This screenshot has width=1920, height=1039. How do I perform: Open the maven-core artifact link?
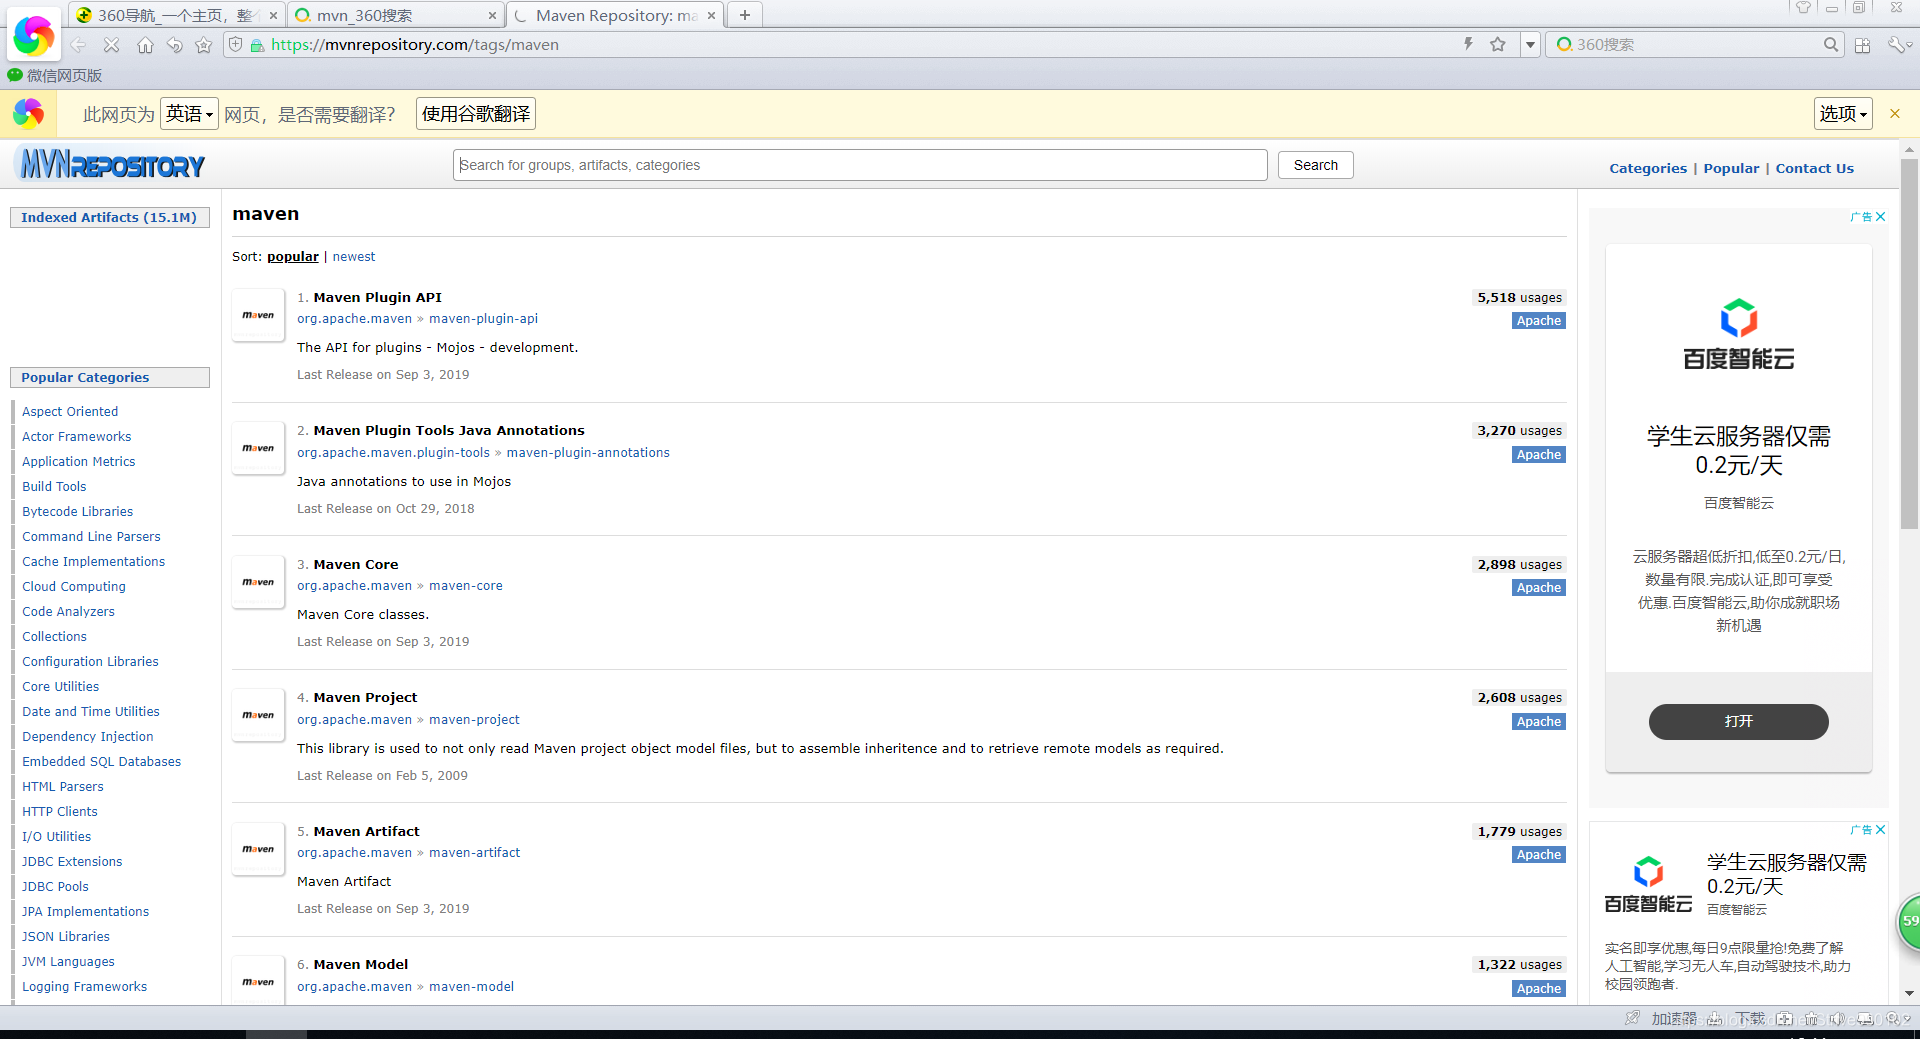(x=466, y=586)
